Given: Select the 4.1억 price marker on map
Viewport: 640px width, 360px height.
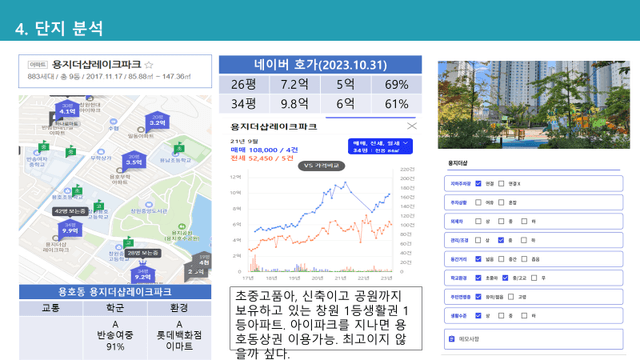Looking at the screenshot, I should 67,109.
